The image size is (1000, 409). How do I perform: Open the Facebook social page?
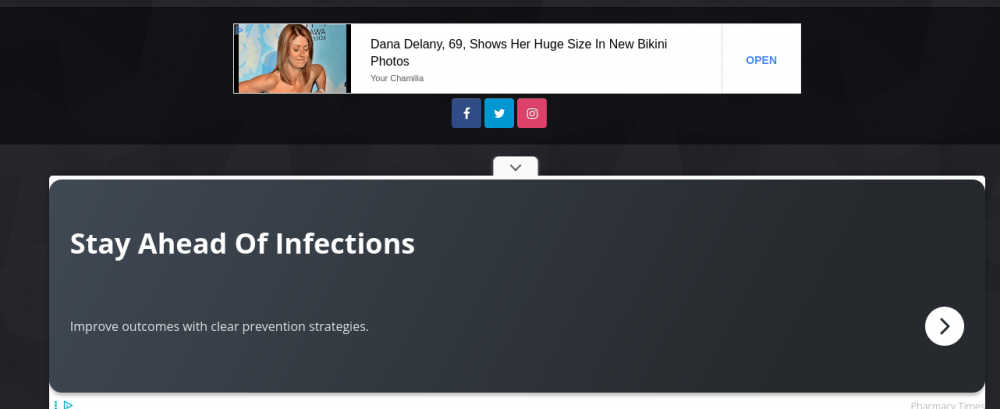[466, 113]
